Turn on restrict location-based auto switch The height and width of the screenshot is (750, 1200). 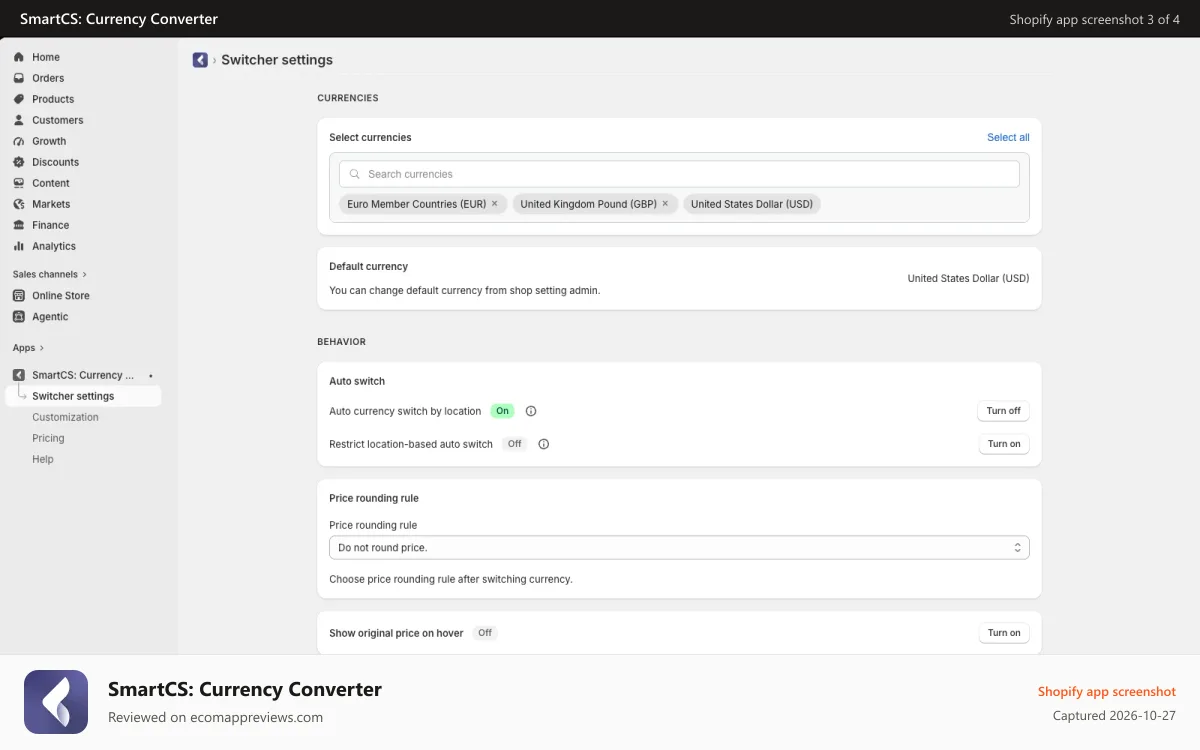click(x=1004, y=444)
